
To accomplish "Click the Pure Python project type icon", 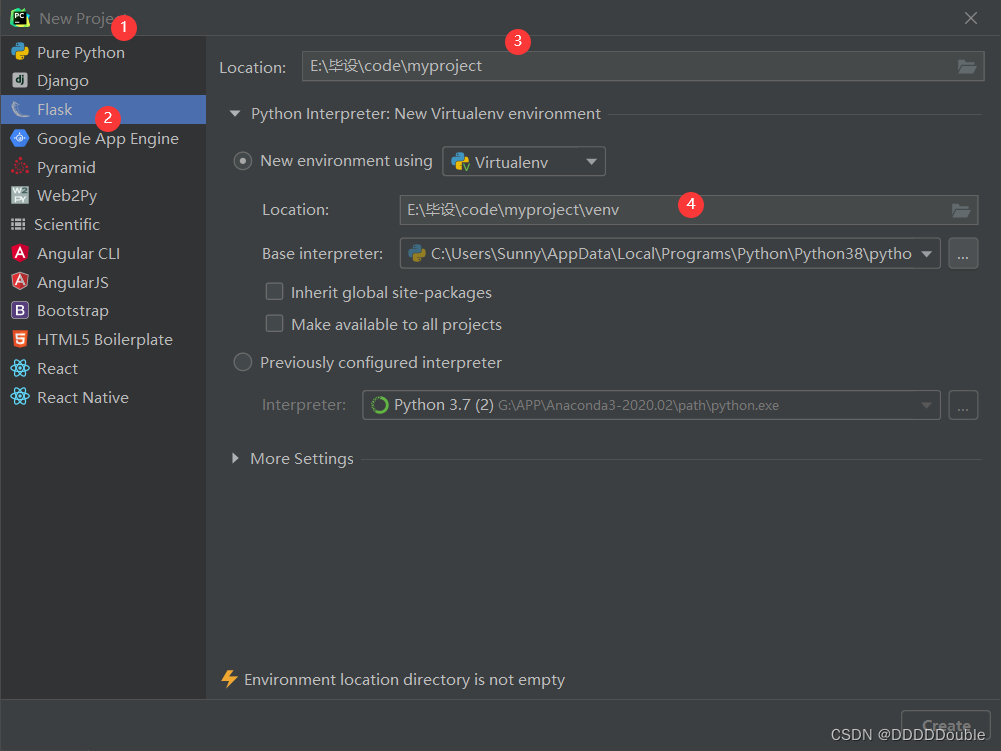I will 20,52.
